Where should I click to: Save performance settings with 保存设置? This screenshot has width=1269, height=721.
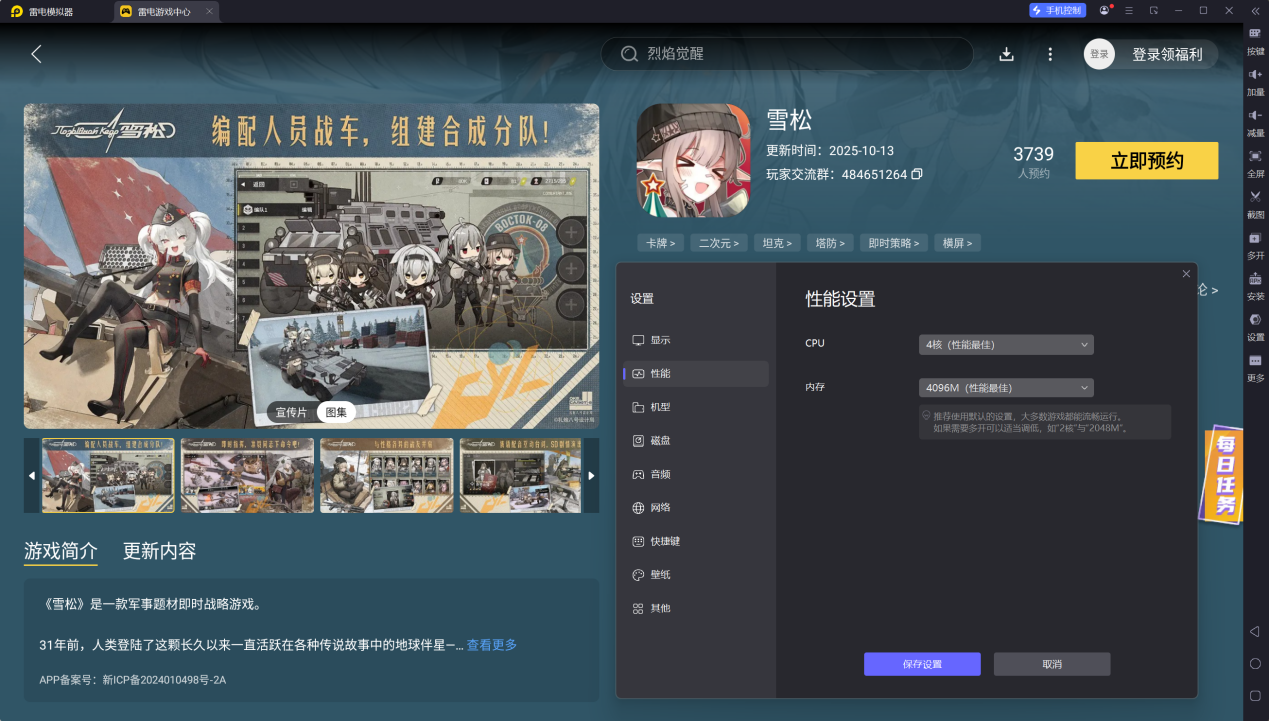click(921, 663)
